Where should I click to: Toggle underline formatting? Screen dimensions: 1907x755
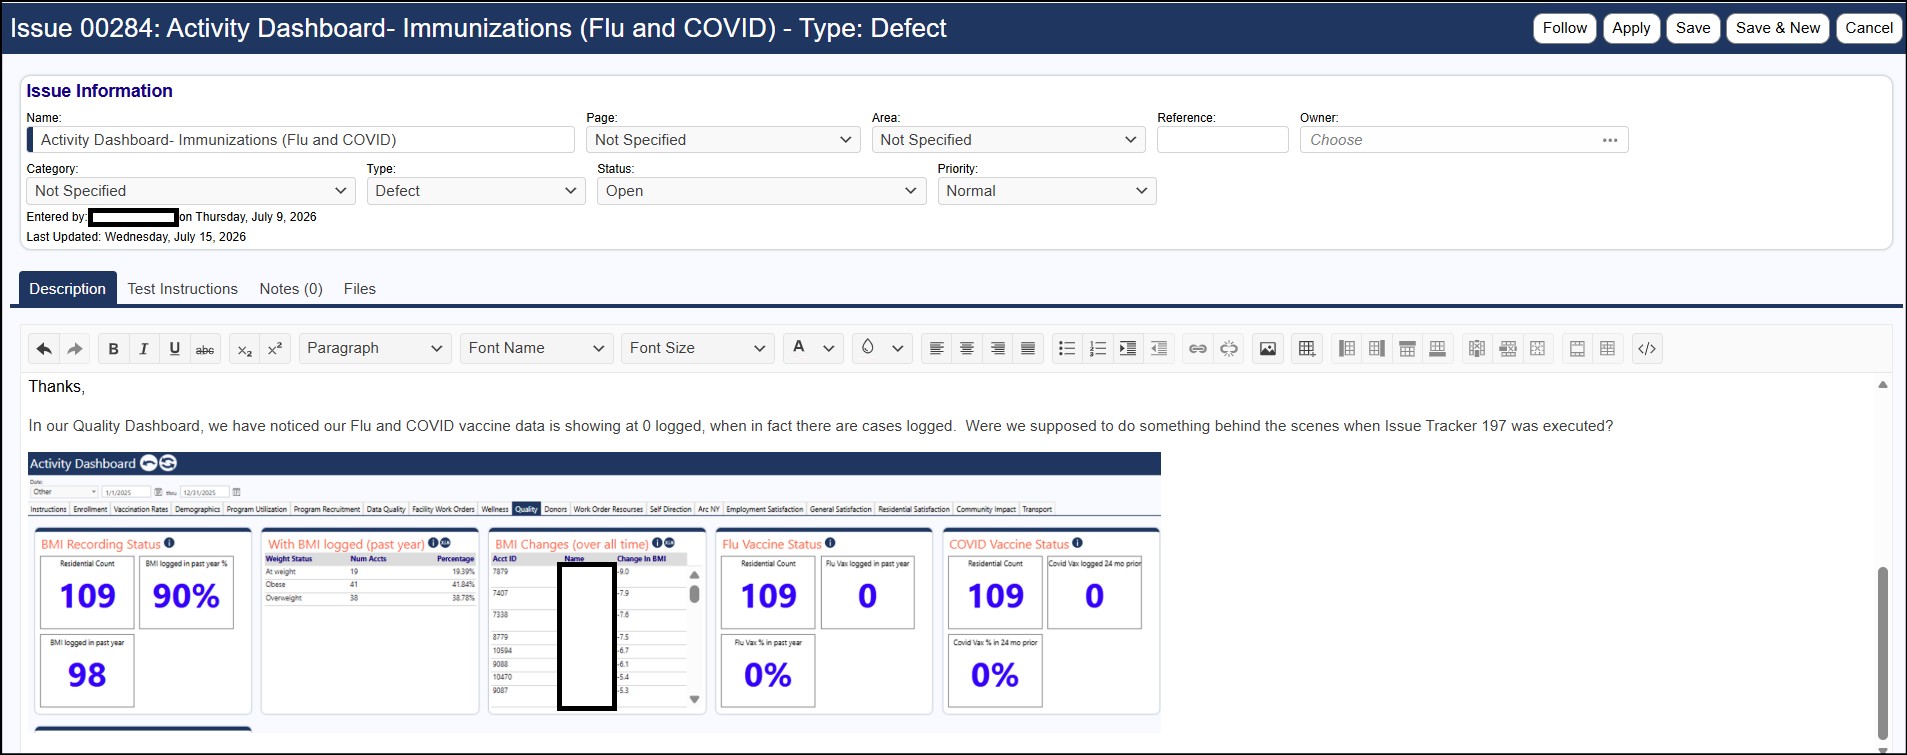tap(175, 349)
